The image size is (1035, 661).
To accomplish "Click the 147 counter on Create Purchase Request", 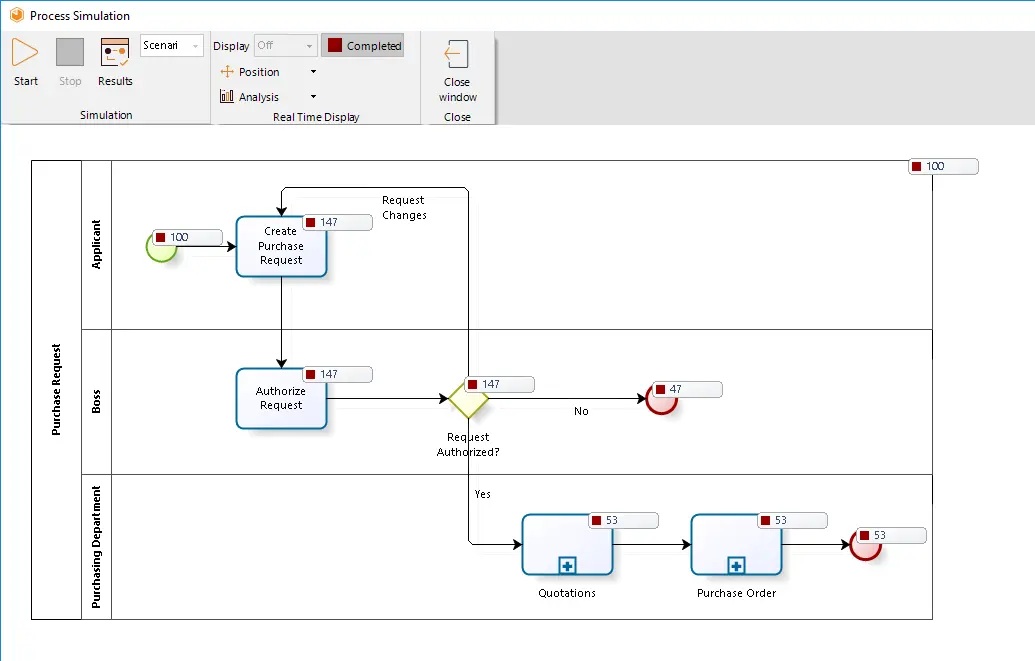I will click(x=337, y=223).
